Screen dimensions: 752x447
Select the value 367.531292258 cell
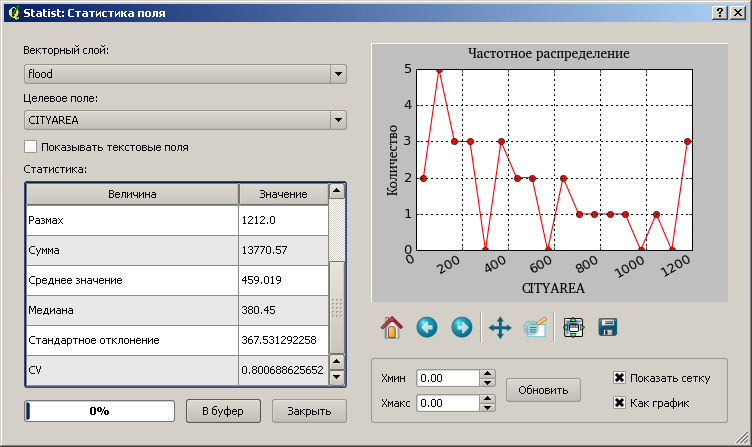click(x=283, y=340)
